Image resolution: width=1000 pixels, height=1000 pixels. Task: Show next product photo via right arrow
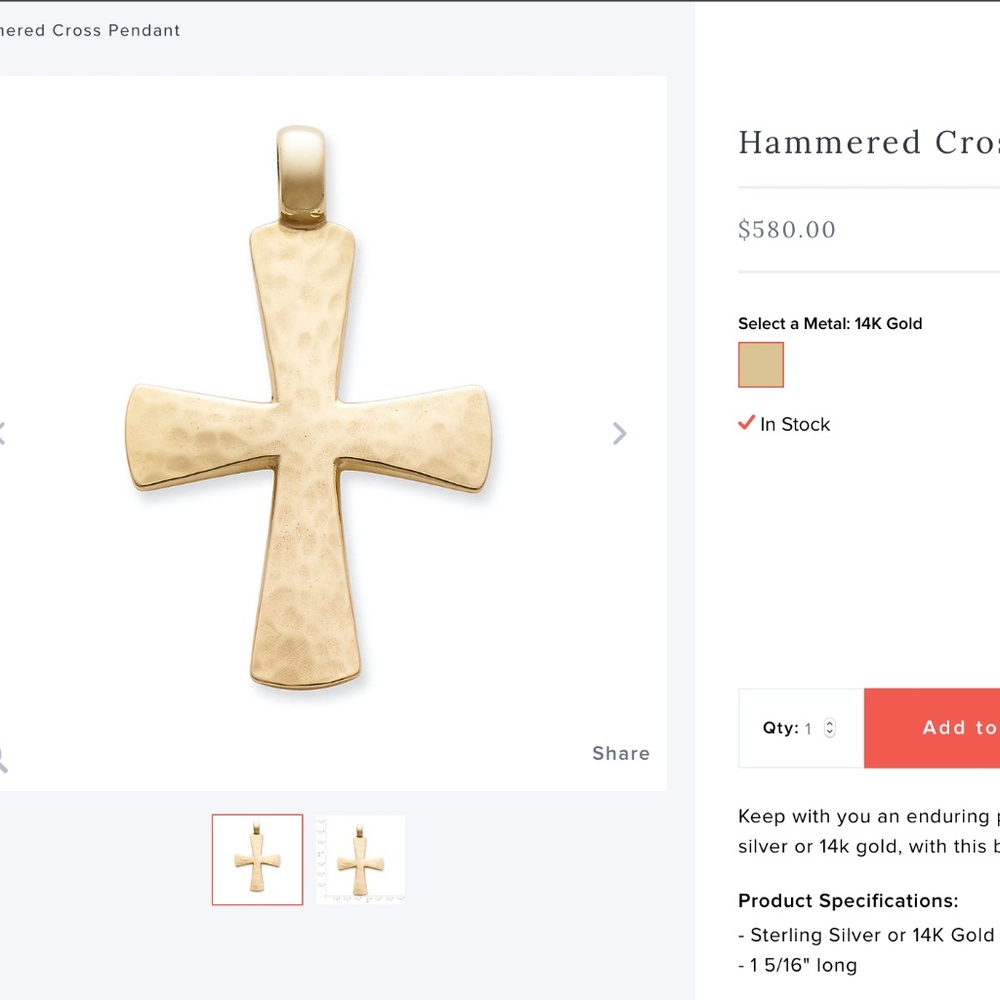click(x=620, y=433)
